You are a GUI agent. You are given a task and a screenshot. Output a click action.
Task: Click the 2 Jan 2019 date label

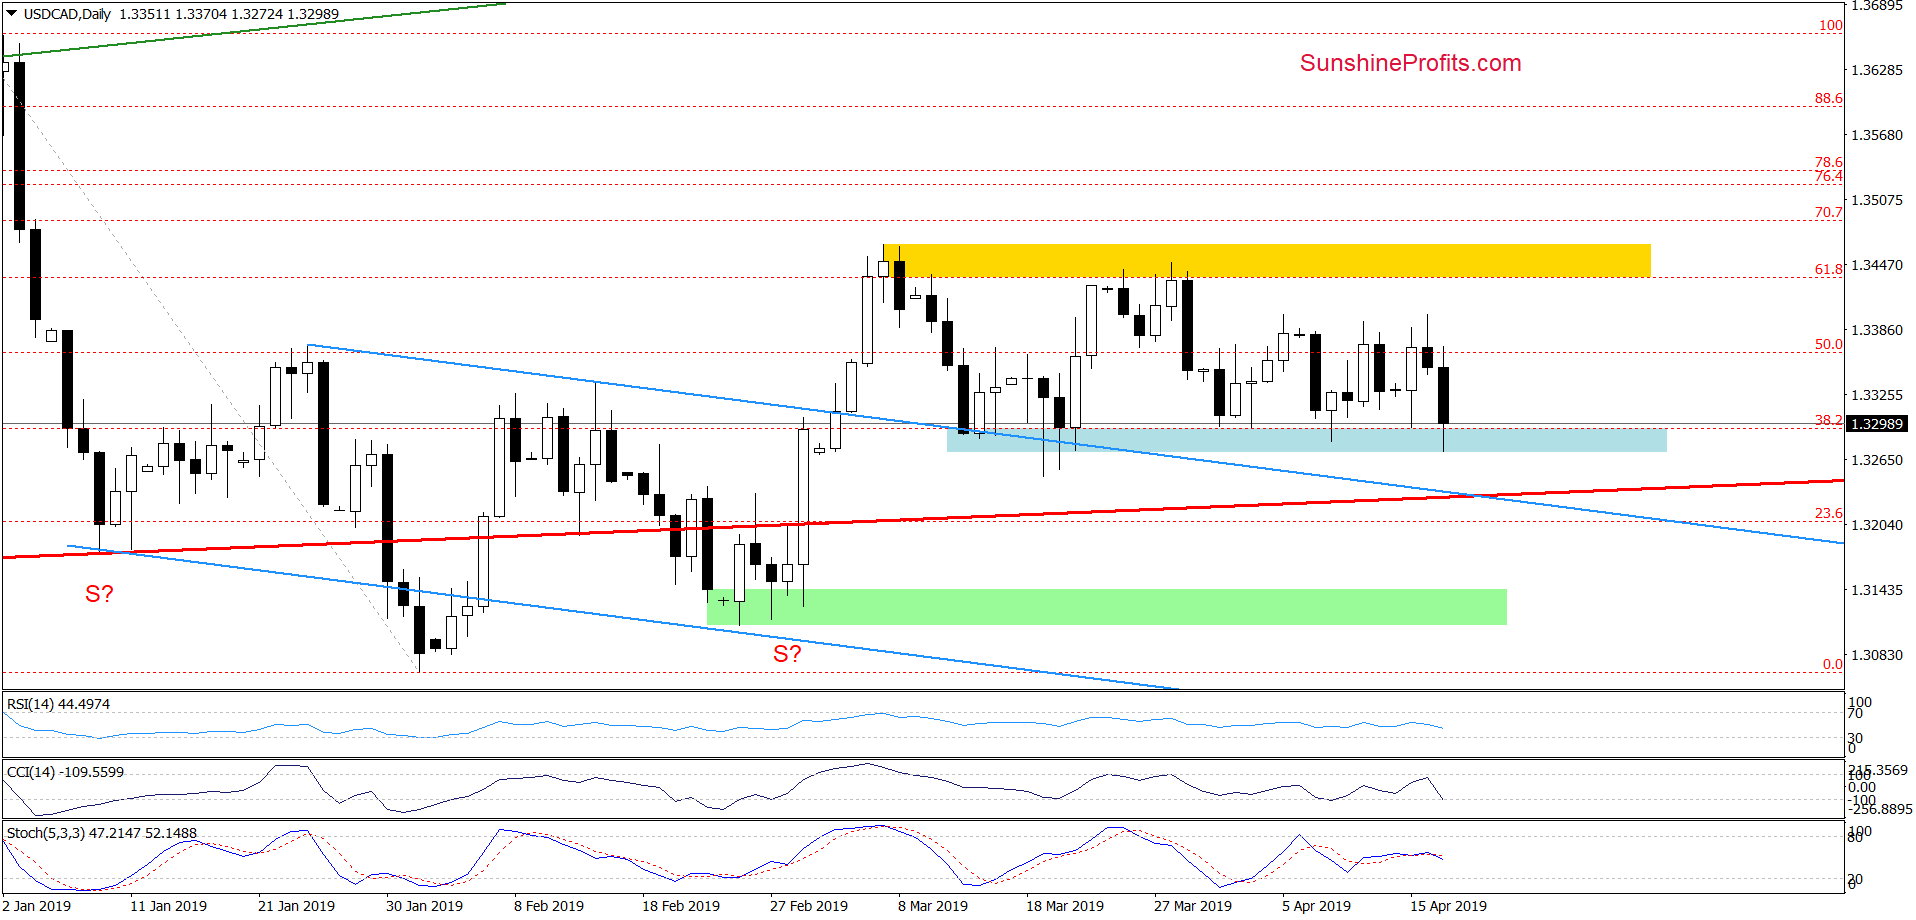pos(37,906)
